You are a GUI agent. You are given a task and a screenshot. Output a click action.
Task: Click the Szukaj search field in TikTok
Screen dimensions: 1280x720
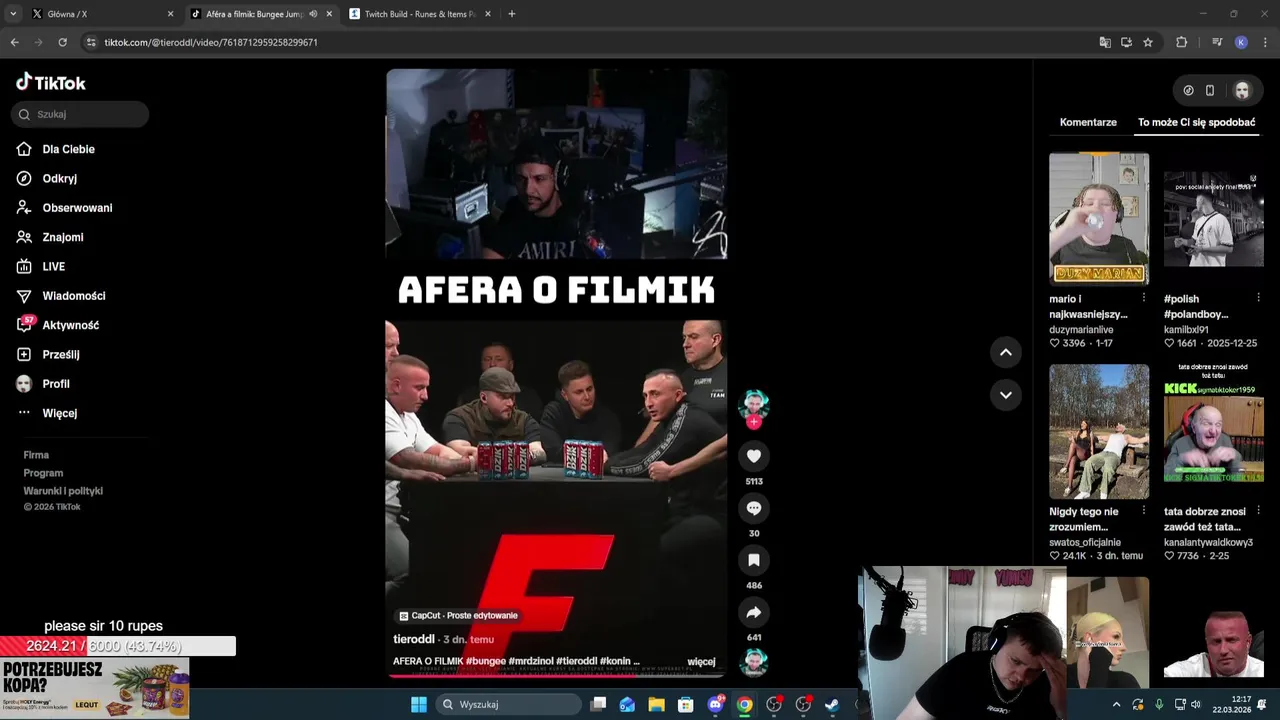(x=80, y=114)
